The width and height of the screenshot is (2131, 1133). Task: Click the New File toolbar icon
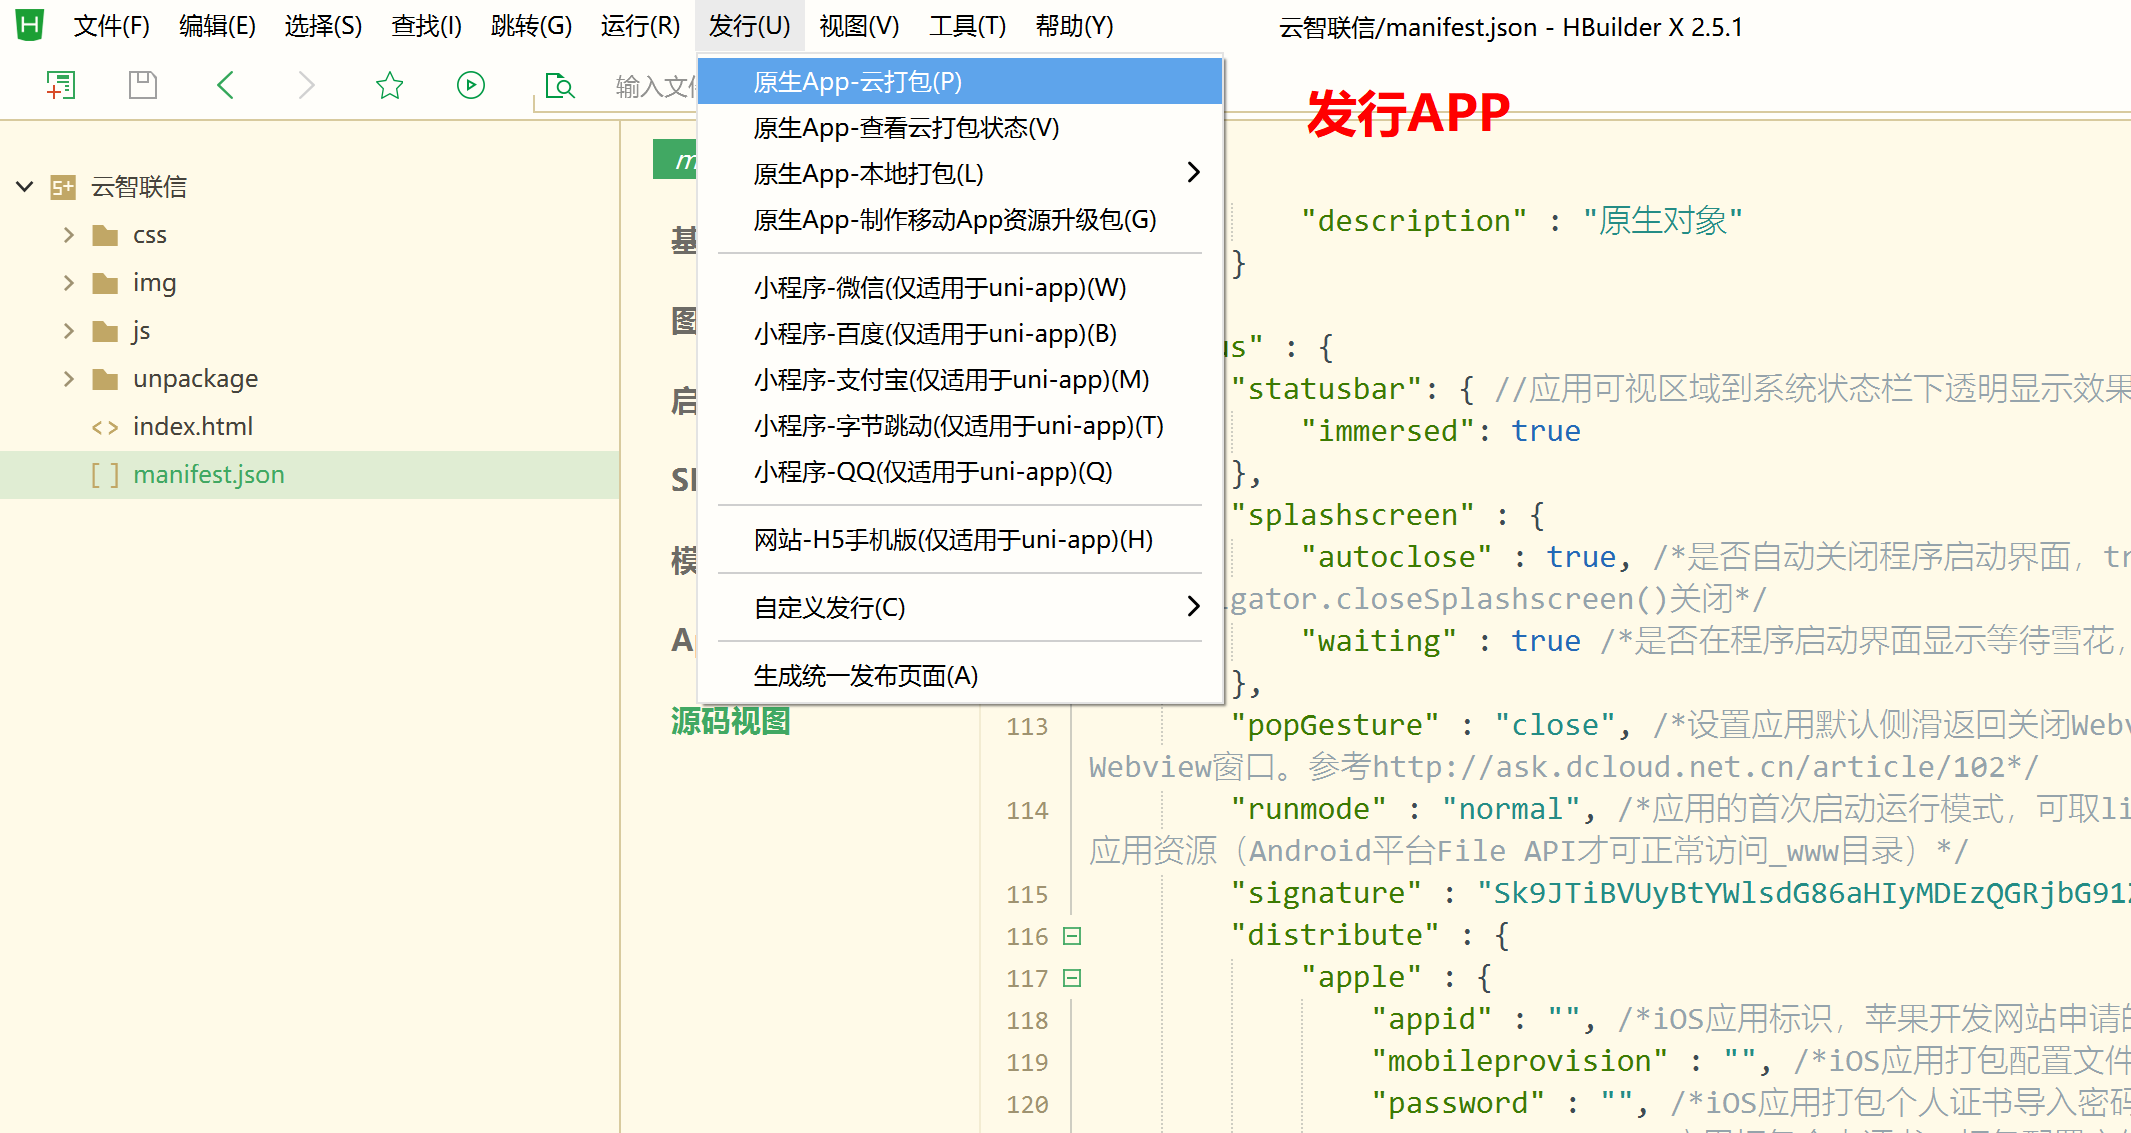[61, 86]
